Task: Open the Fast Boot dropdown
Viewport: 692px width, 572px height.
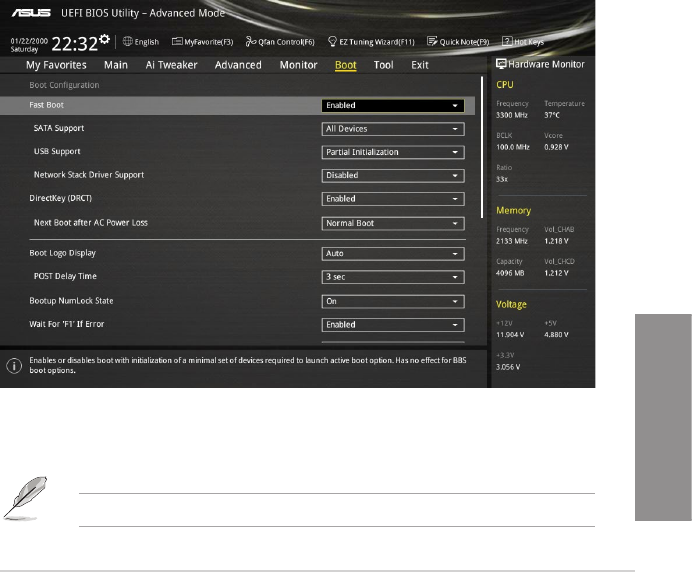Action: [393, 105]
